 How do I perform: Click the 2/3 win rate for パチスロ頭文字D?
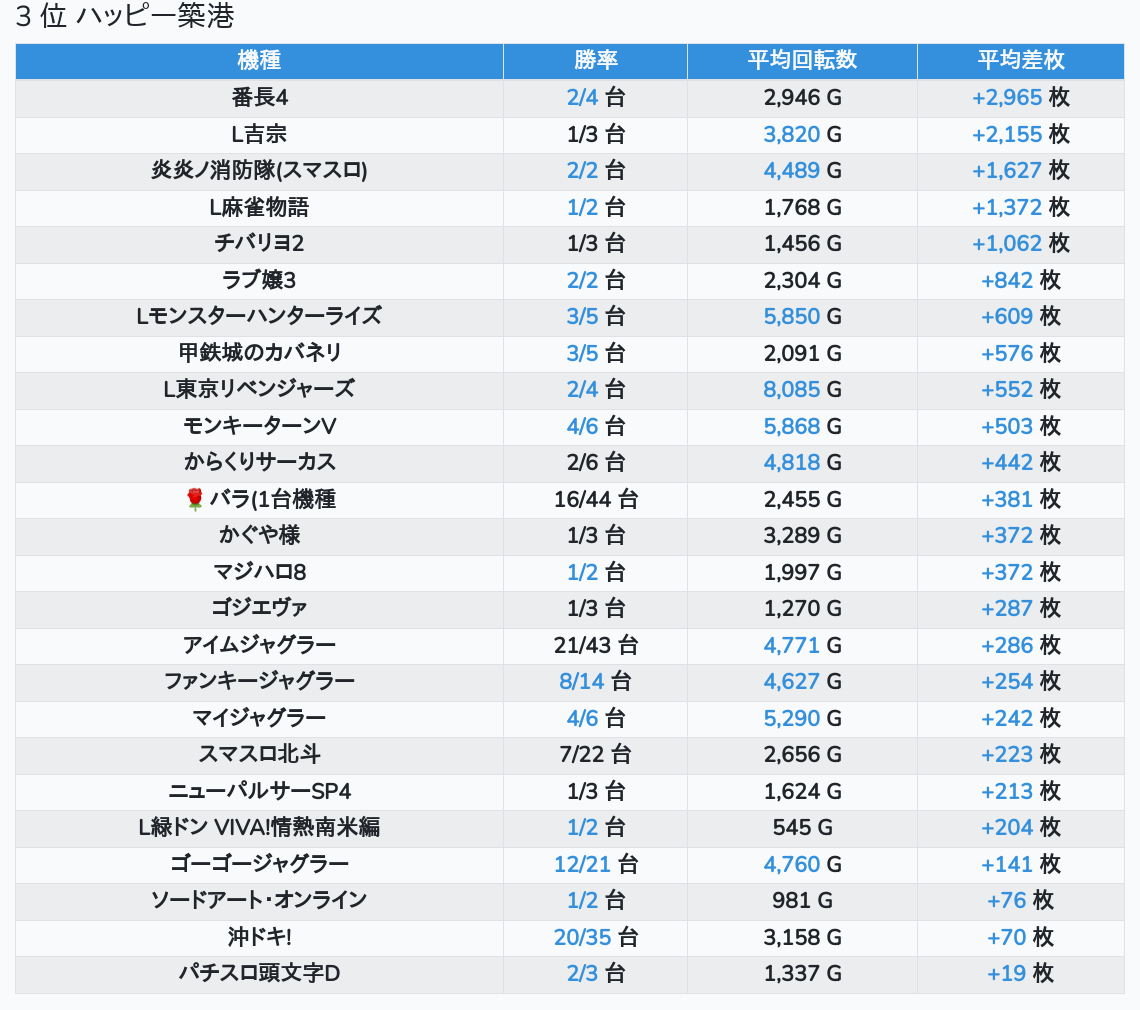tap(582, 974)
